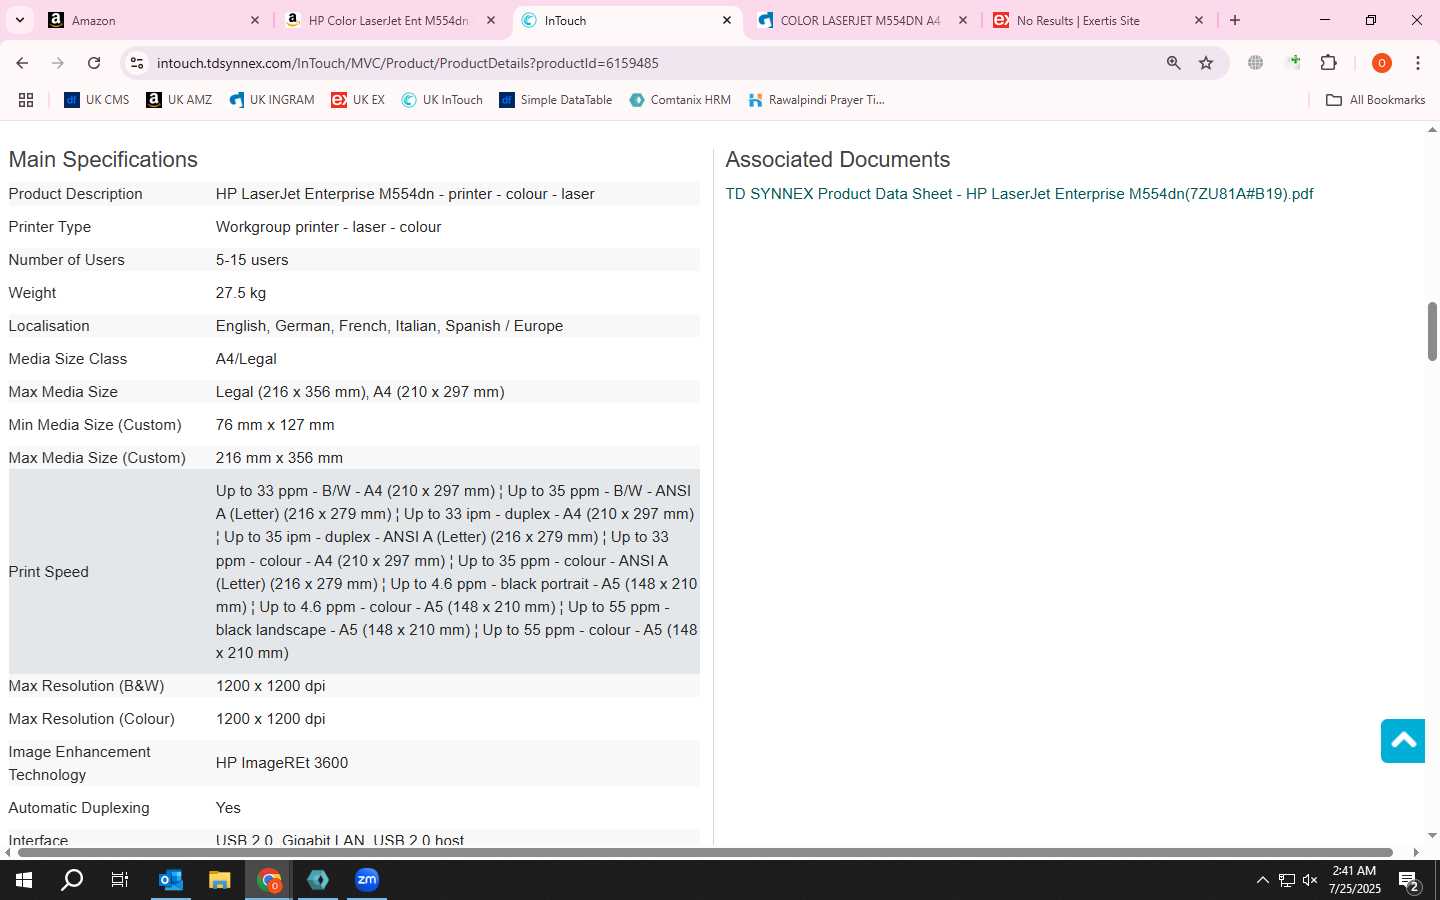Select the '5-15 users' value
The width and height of the screenshot is (1440, 900).
(x=252, y=260)
